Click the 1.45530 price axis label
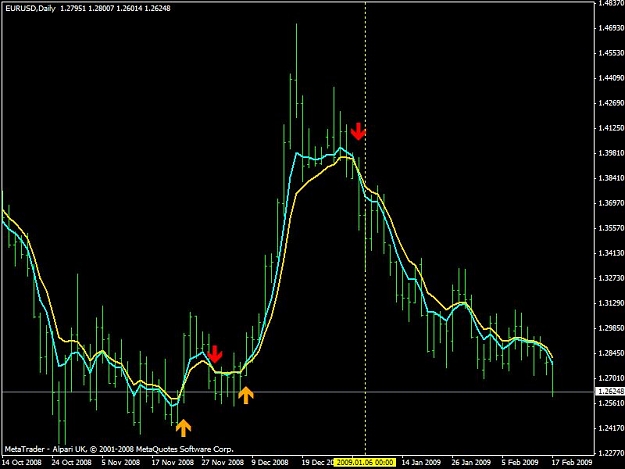 pyautogui.click(x=611, y=53)
